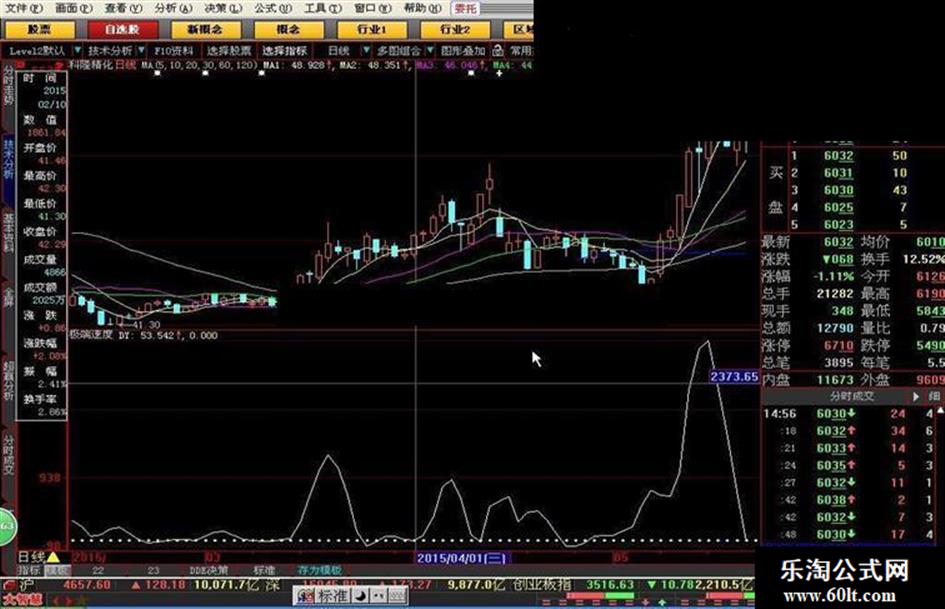The width and height of the screenshot is (945, 609).
Task: Open the 窗口 menu
Action: [x=372, y=8]
